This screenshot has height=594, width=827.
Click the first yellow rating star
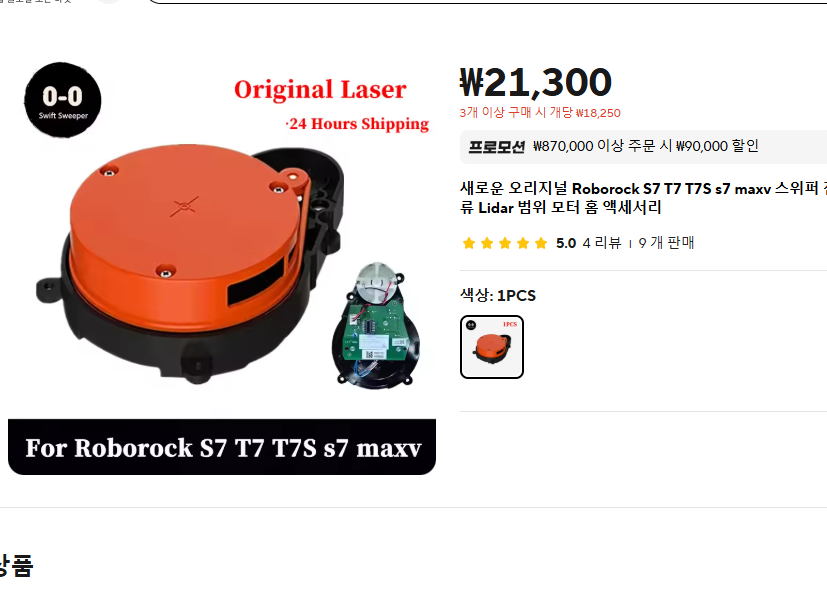pyautogui.click(x=469, y=243)
